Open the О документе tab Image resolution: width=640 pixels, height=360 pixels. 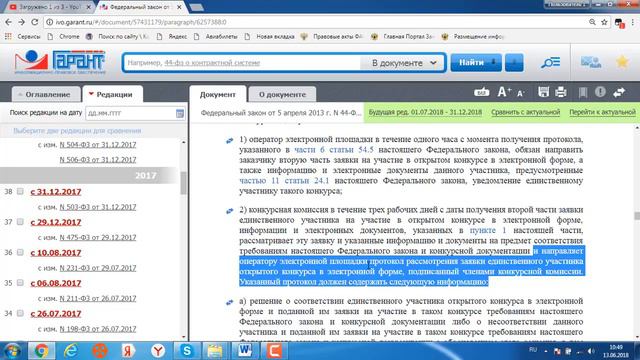coord(282,95)
